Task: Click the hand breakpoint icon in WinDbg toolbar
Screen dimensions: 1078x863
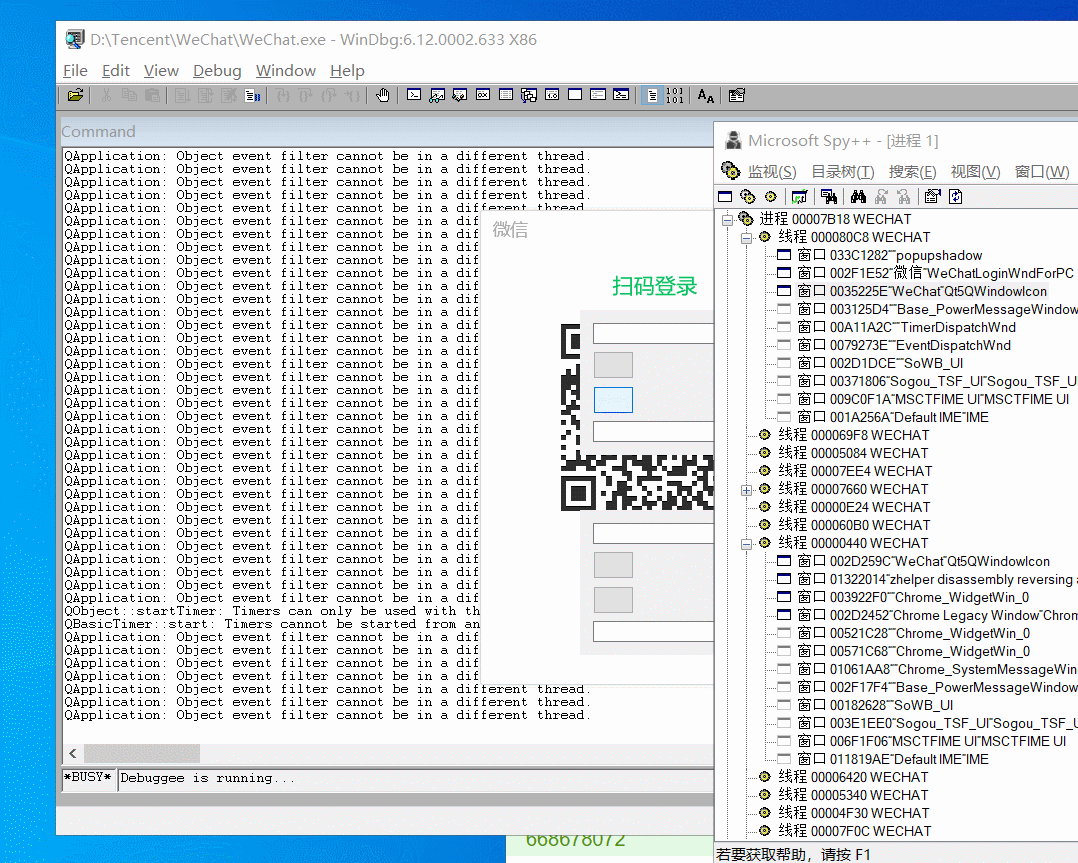Action: [383, 96]
